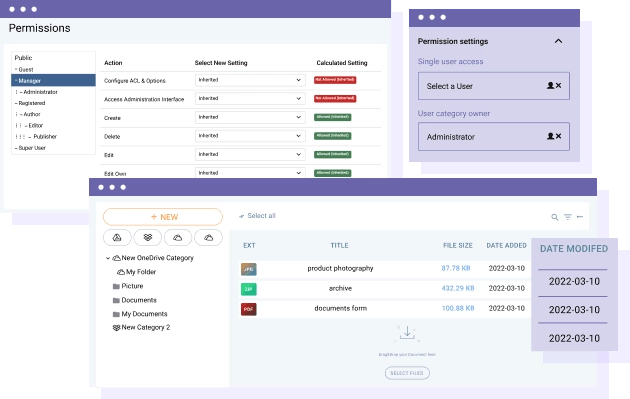
Task: Click the Select a User field
Action: coord(494,86)
